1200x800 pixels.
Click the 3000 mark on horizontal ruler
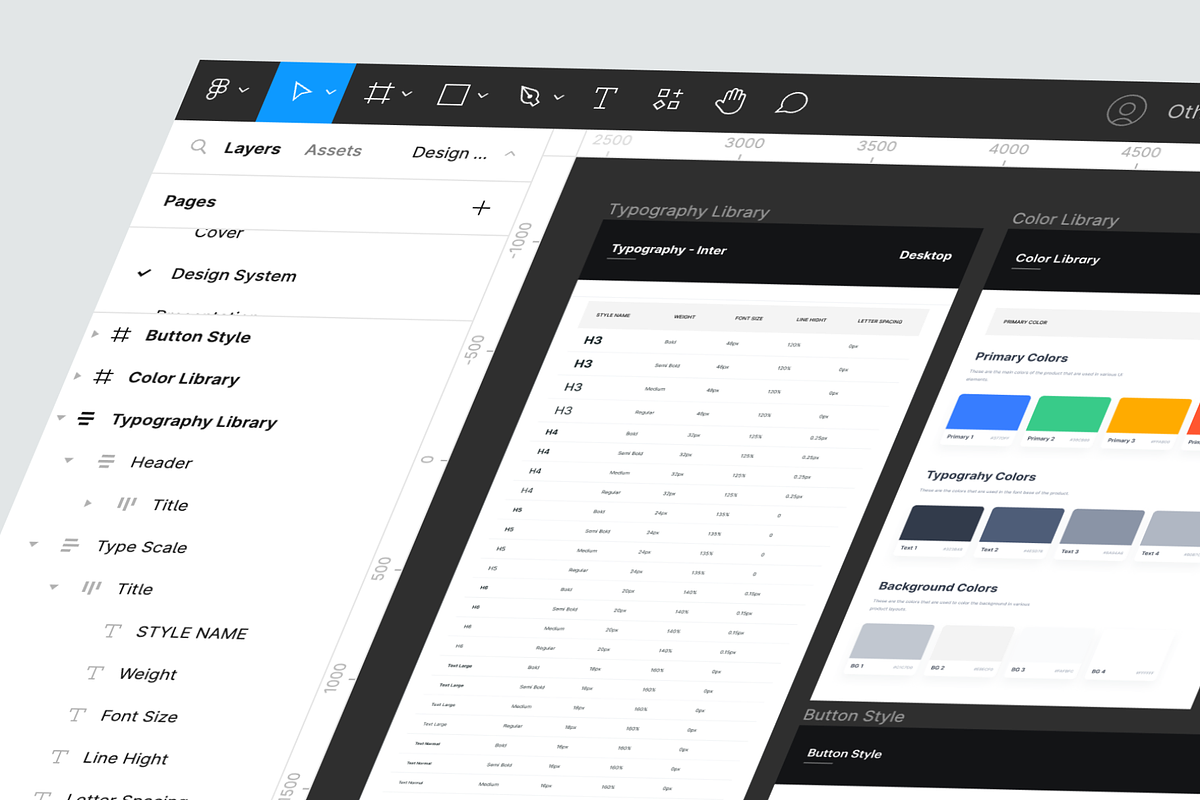(x=744, y=143)
